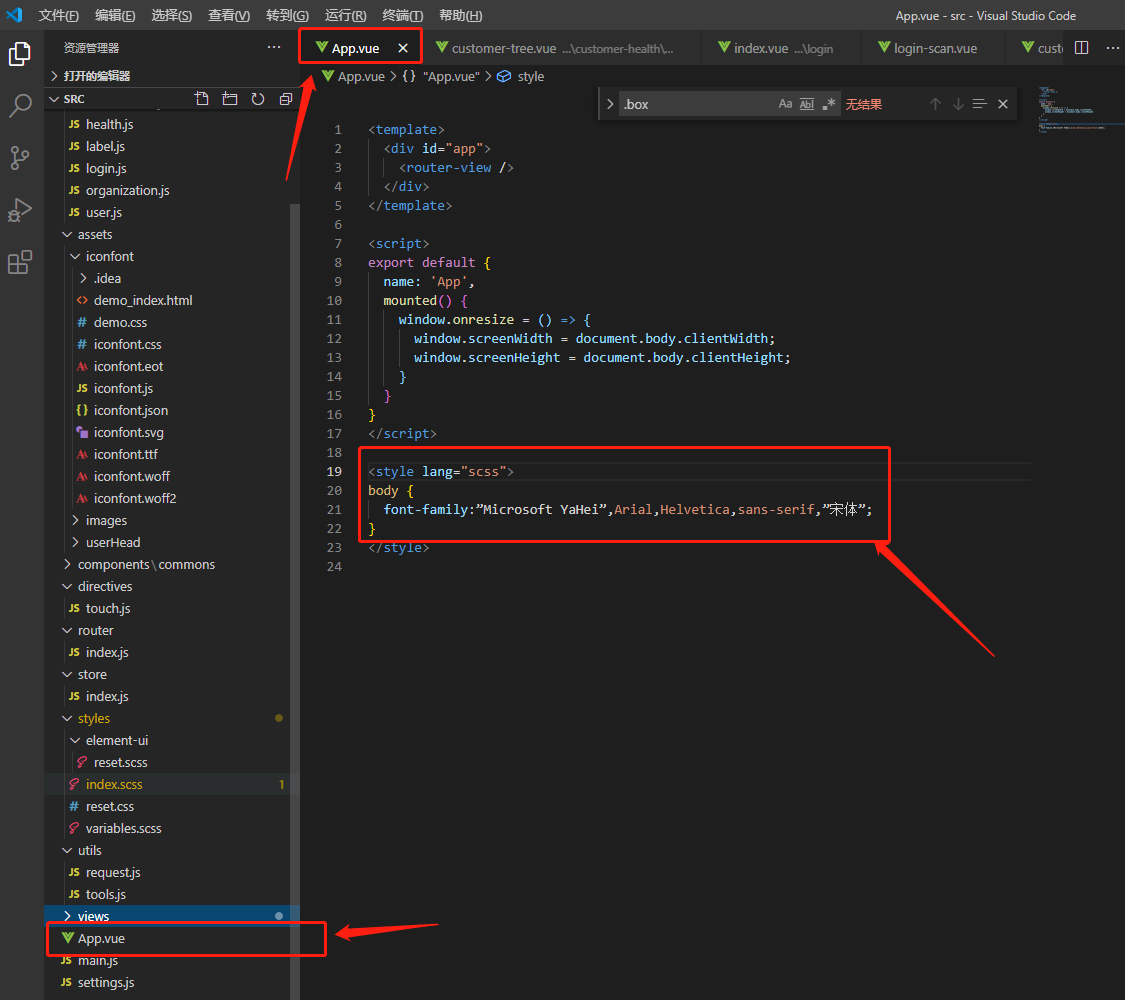Open the 编辑(E) menu
The image size is (1125, 1000).
[115, 15]
